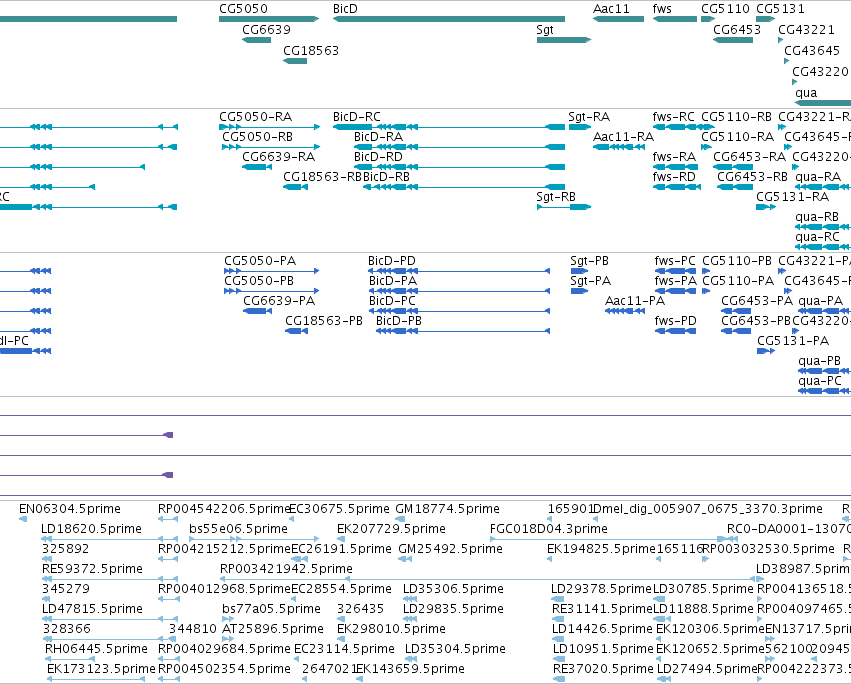851x684 pixels.
Task: Select transcript BicD-RB
Action: click(464, 187)
